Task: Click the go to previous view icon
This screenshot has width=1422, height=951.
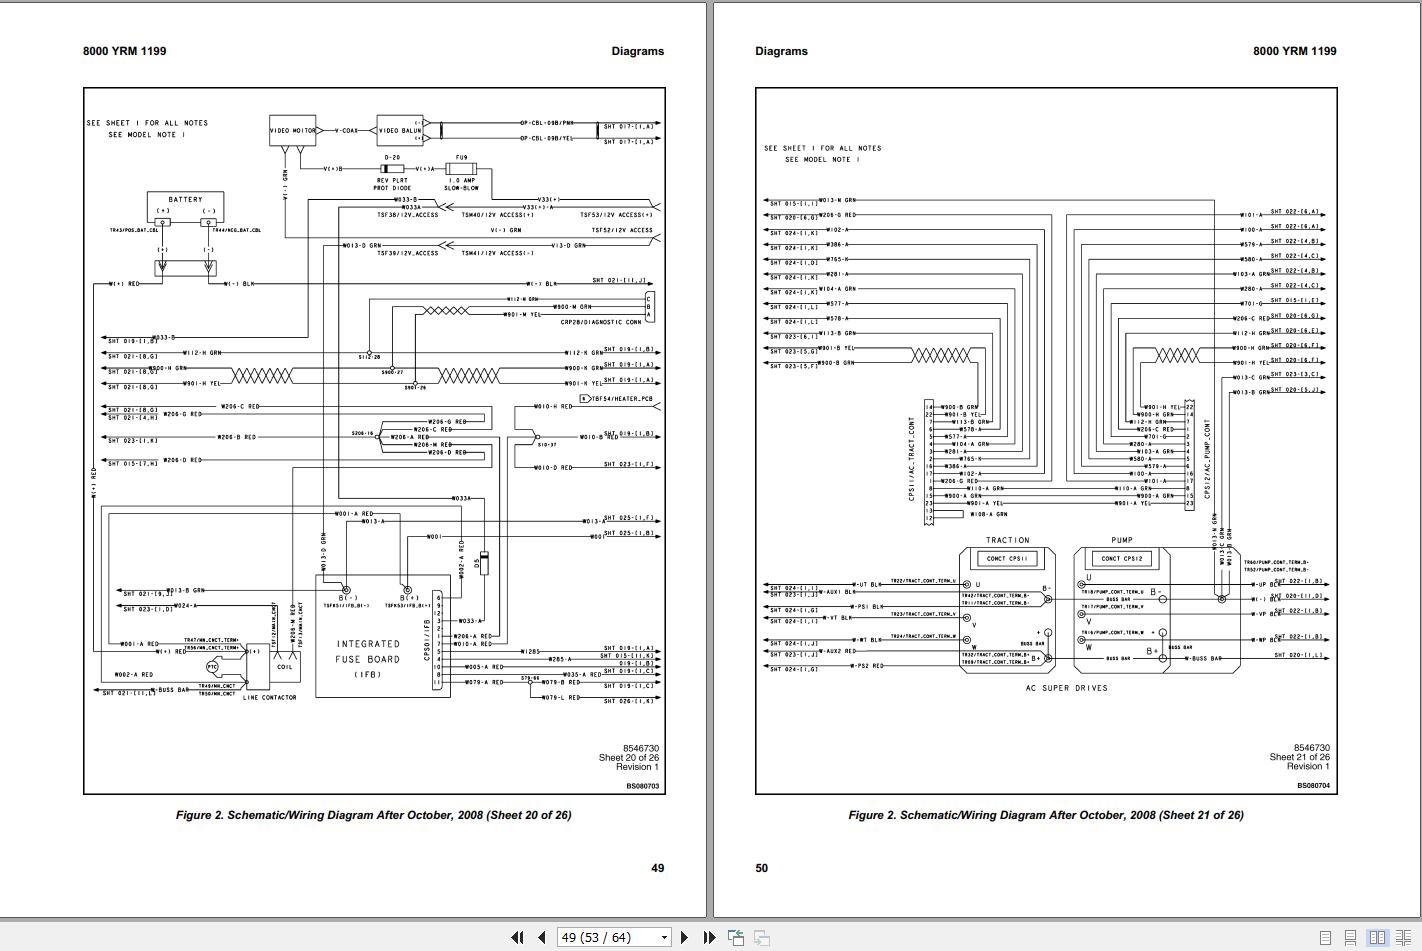Action: [736, 937]
